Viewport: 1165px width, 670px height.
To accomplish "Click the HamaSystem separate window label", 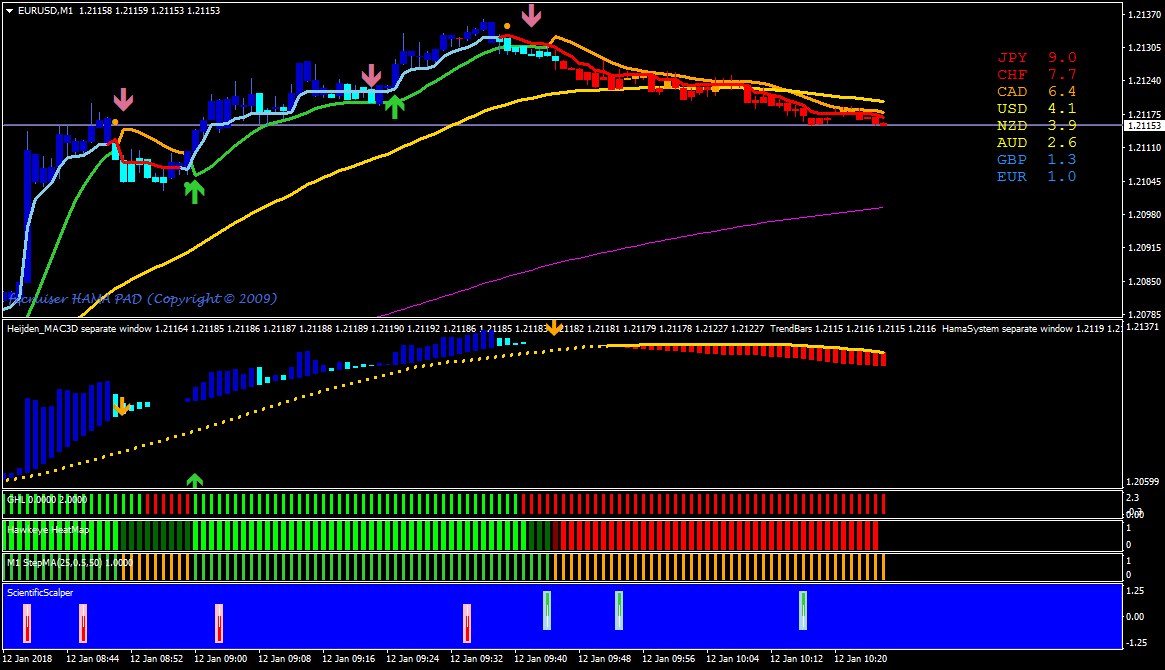I will point(1007,328).
